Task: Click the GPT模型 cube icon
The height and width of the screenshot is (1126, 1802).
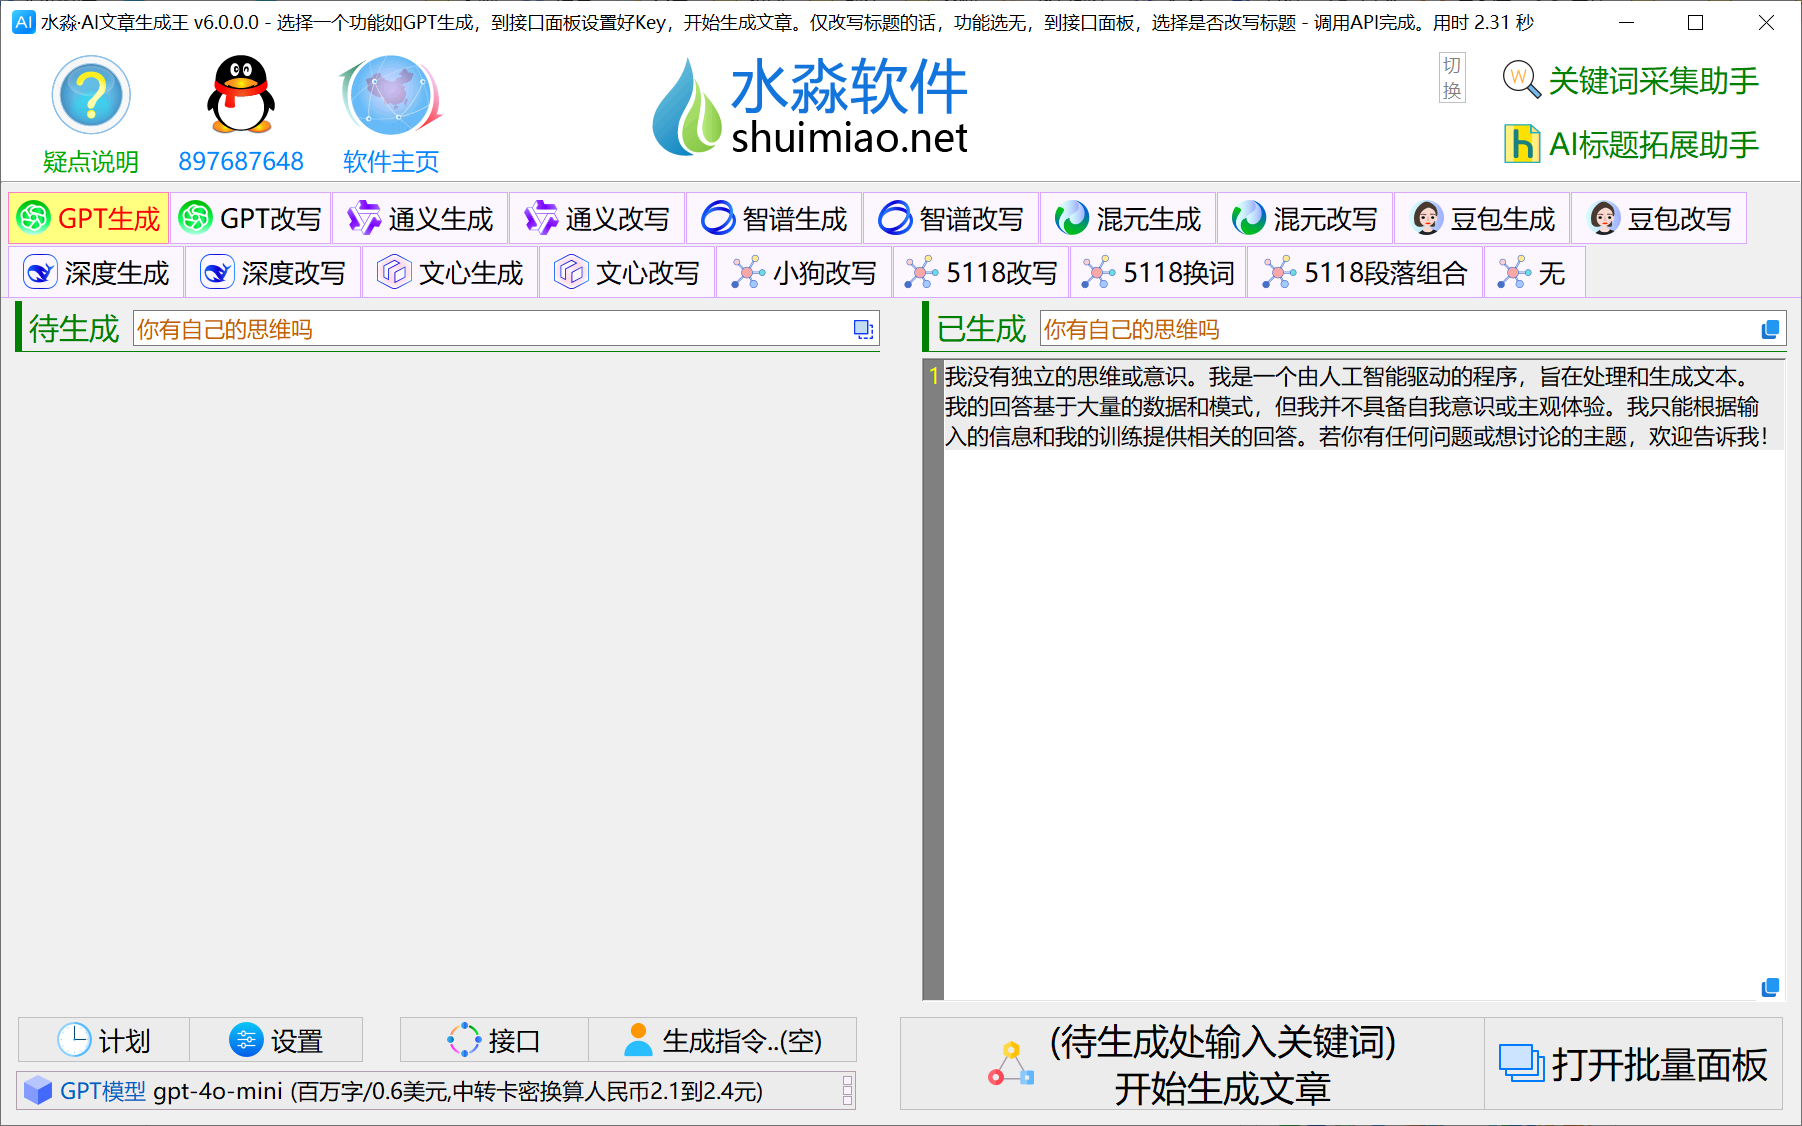Action: (x=38, y=1090)
